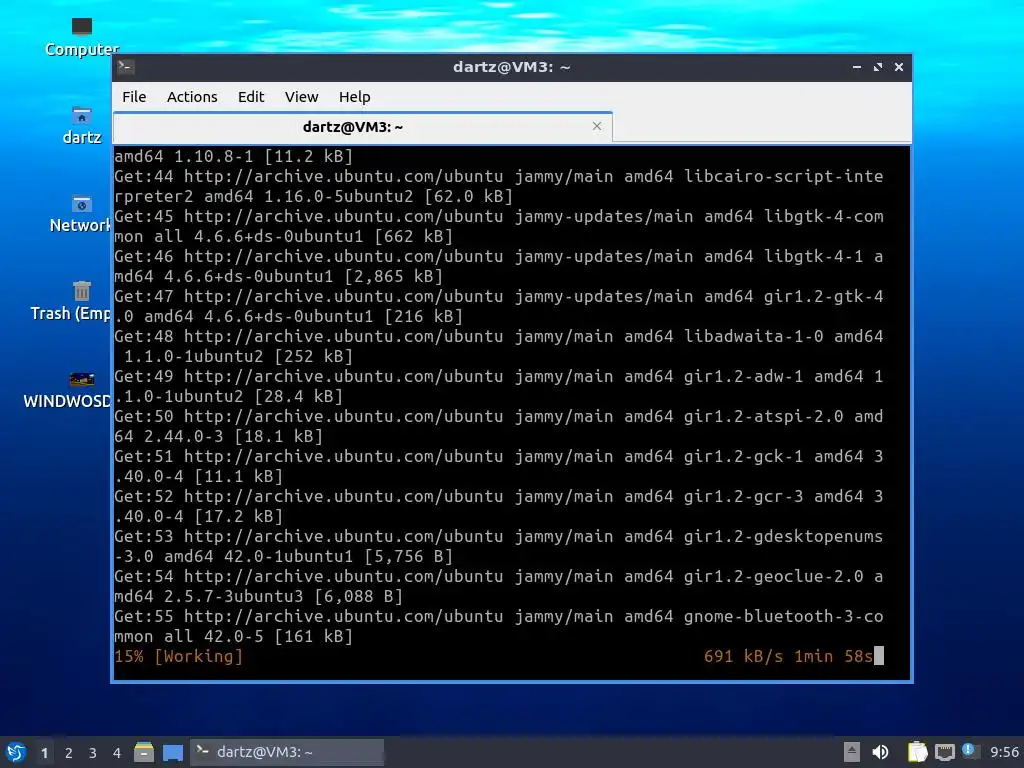
Task: Open the clipboard manager tray icon
Action: pos(918,752)
